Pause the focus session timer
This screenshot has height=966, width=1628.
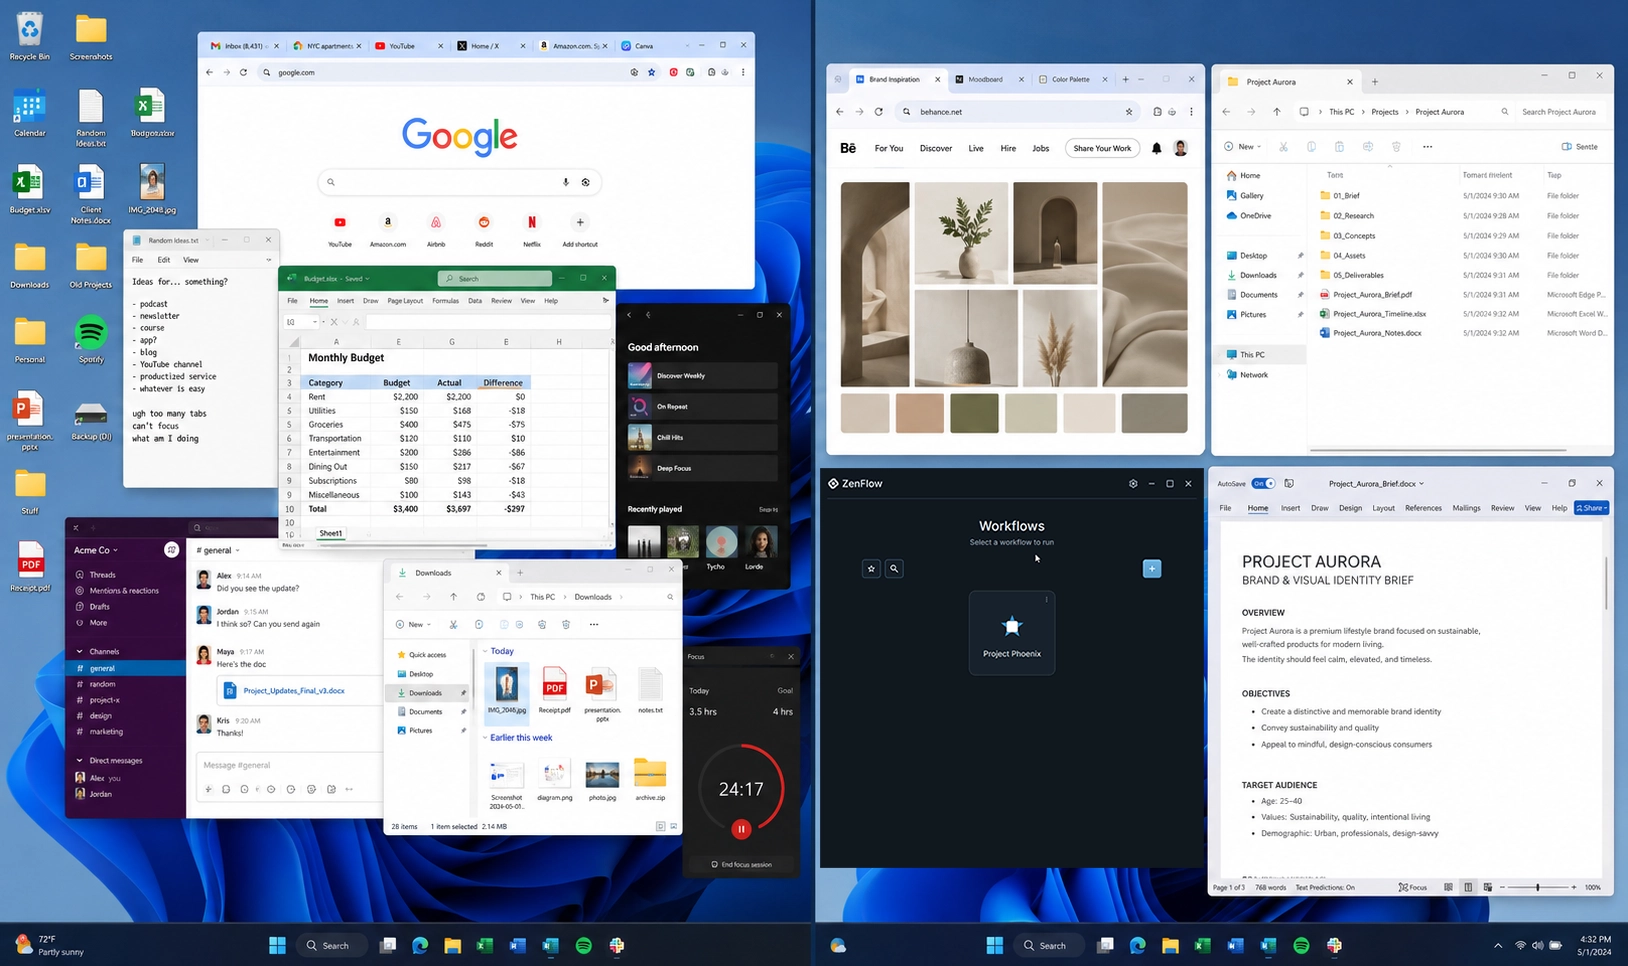[741, 828]
